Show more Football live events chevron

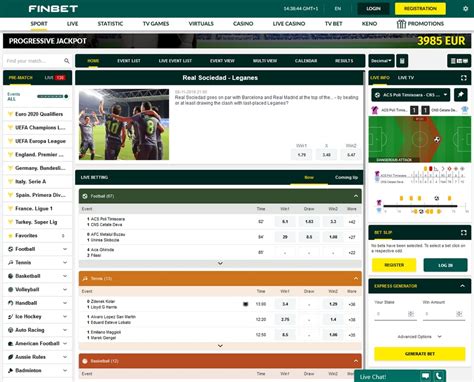(220, 263)
